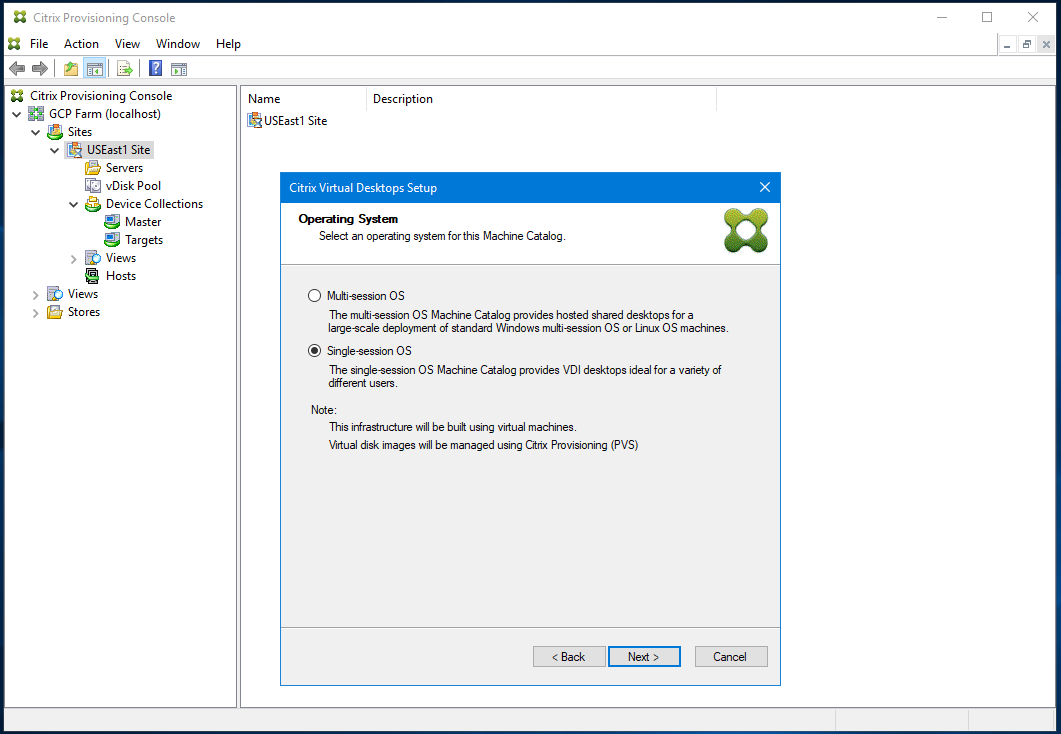Viewport: 1061px width, 734px height.
Task: Cancel the Citrix Virtual Desktops Setup wizard
Action: tap(731, 656)
